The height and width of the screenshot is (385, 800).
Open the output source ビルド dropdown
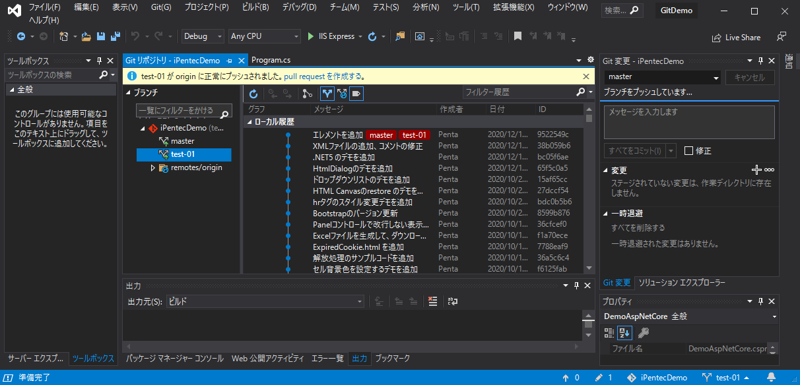(x=265, y=301)
